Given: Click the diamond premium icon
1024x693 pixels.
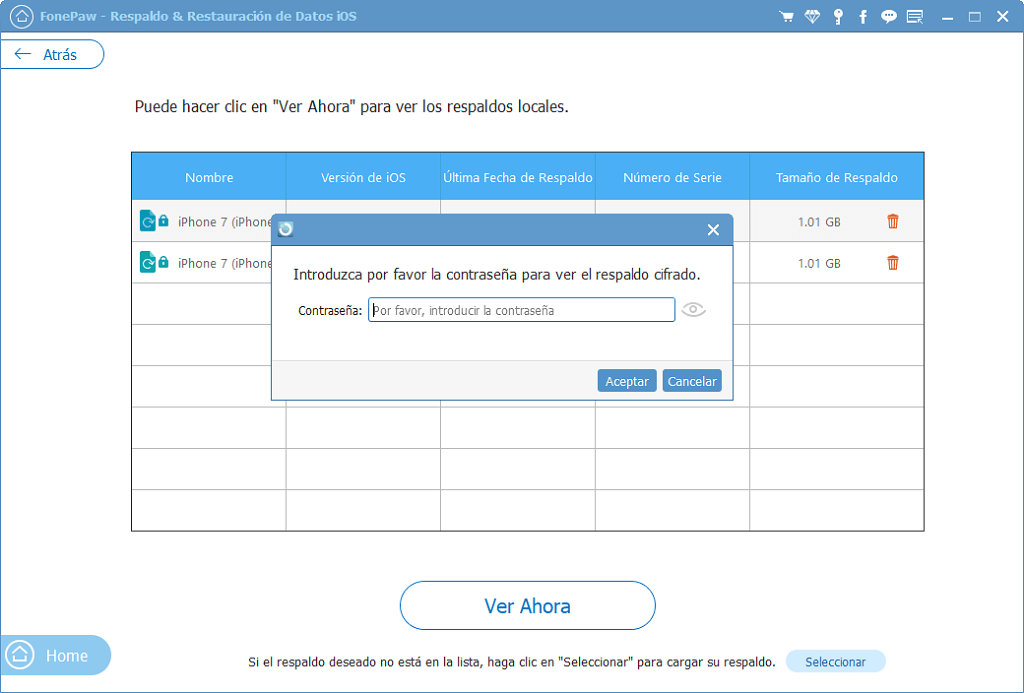Looking at the screenshot, I should click(x=812, y=17).
